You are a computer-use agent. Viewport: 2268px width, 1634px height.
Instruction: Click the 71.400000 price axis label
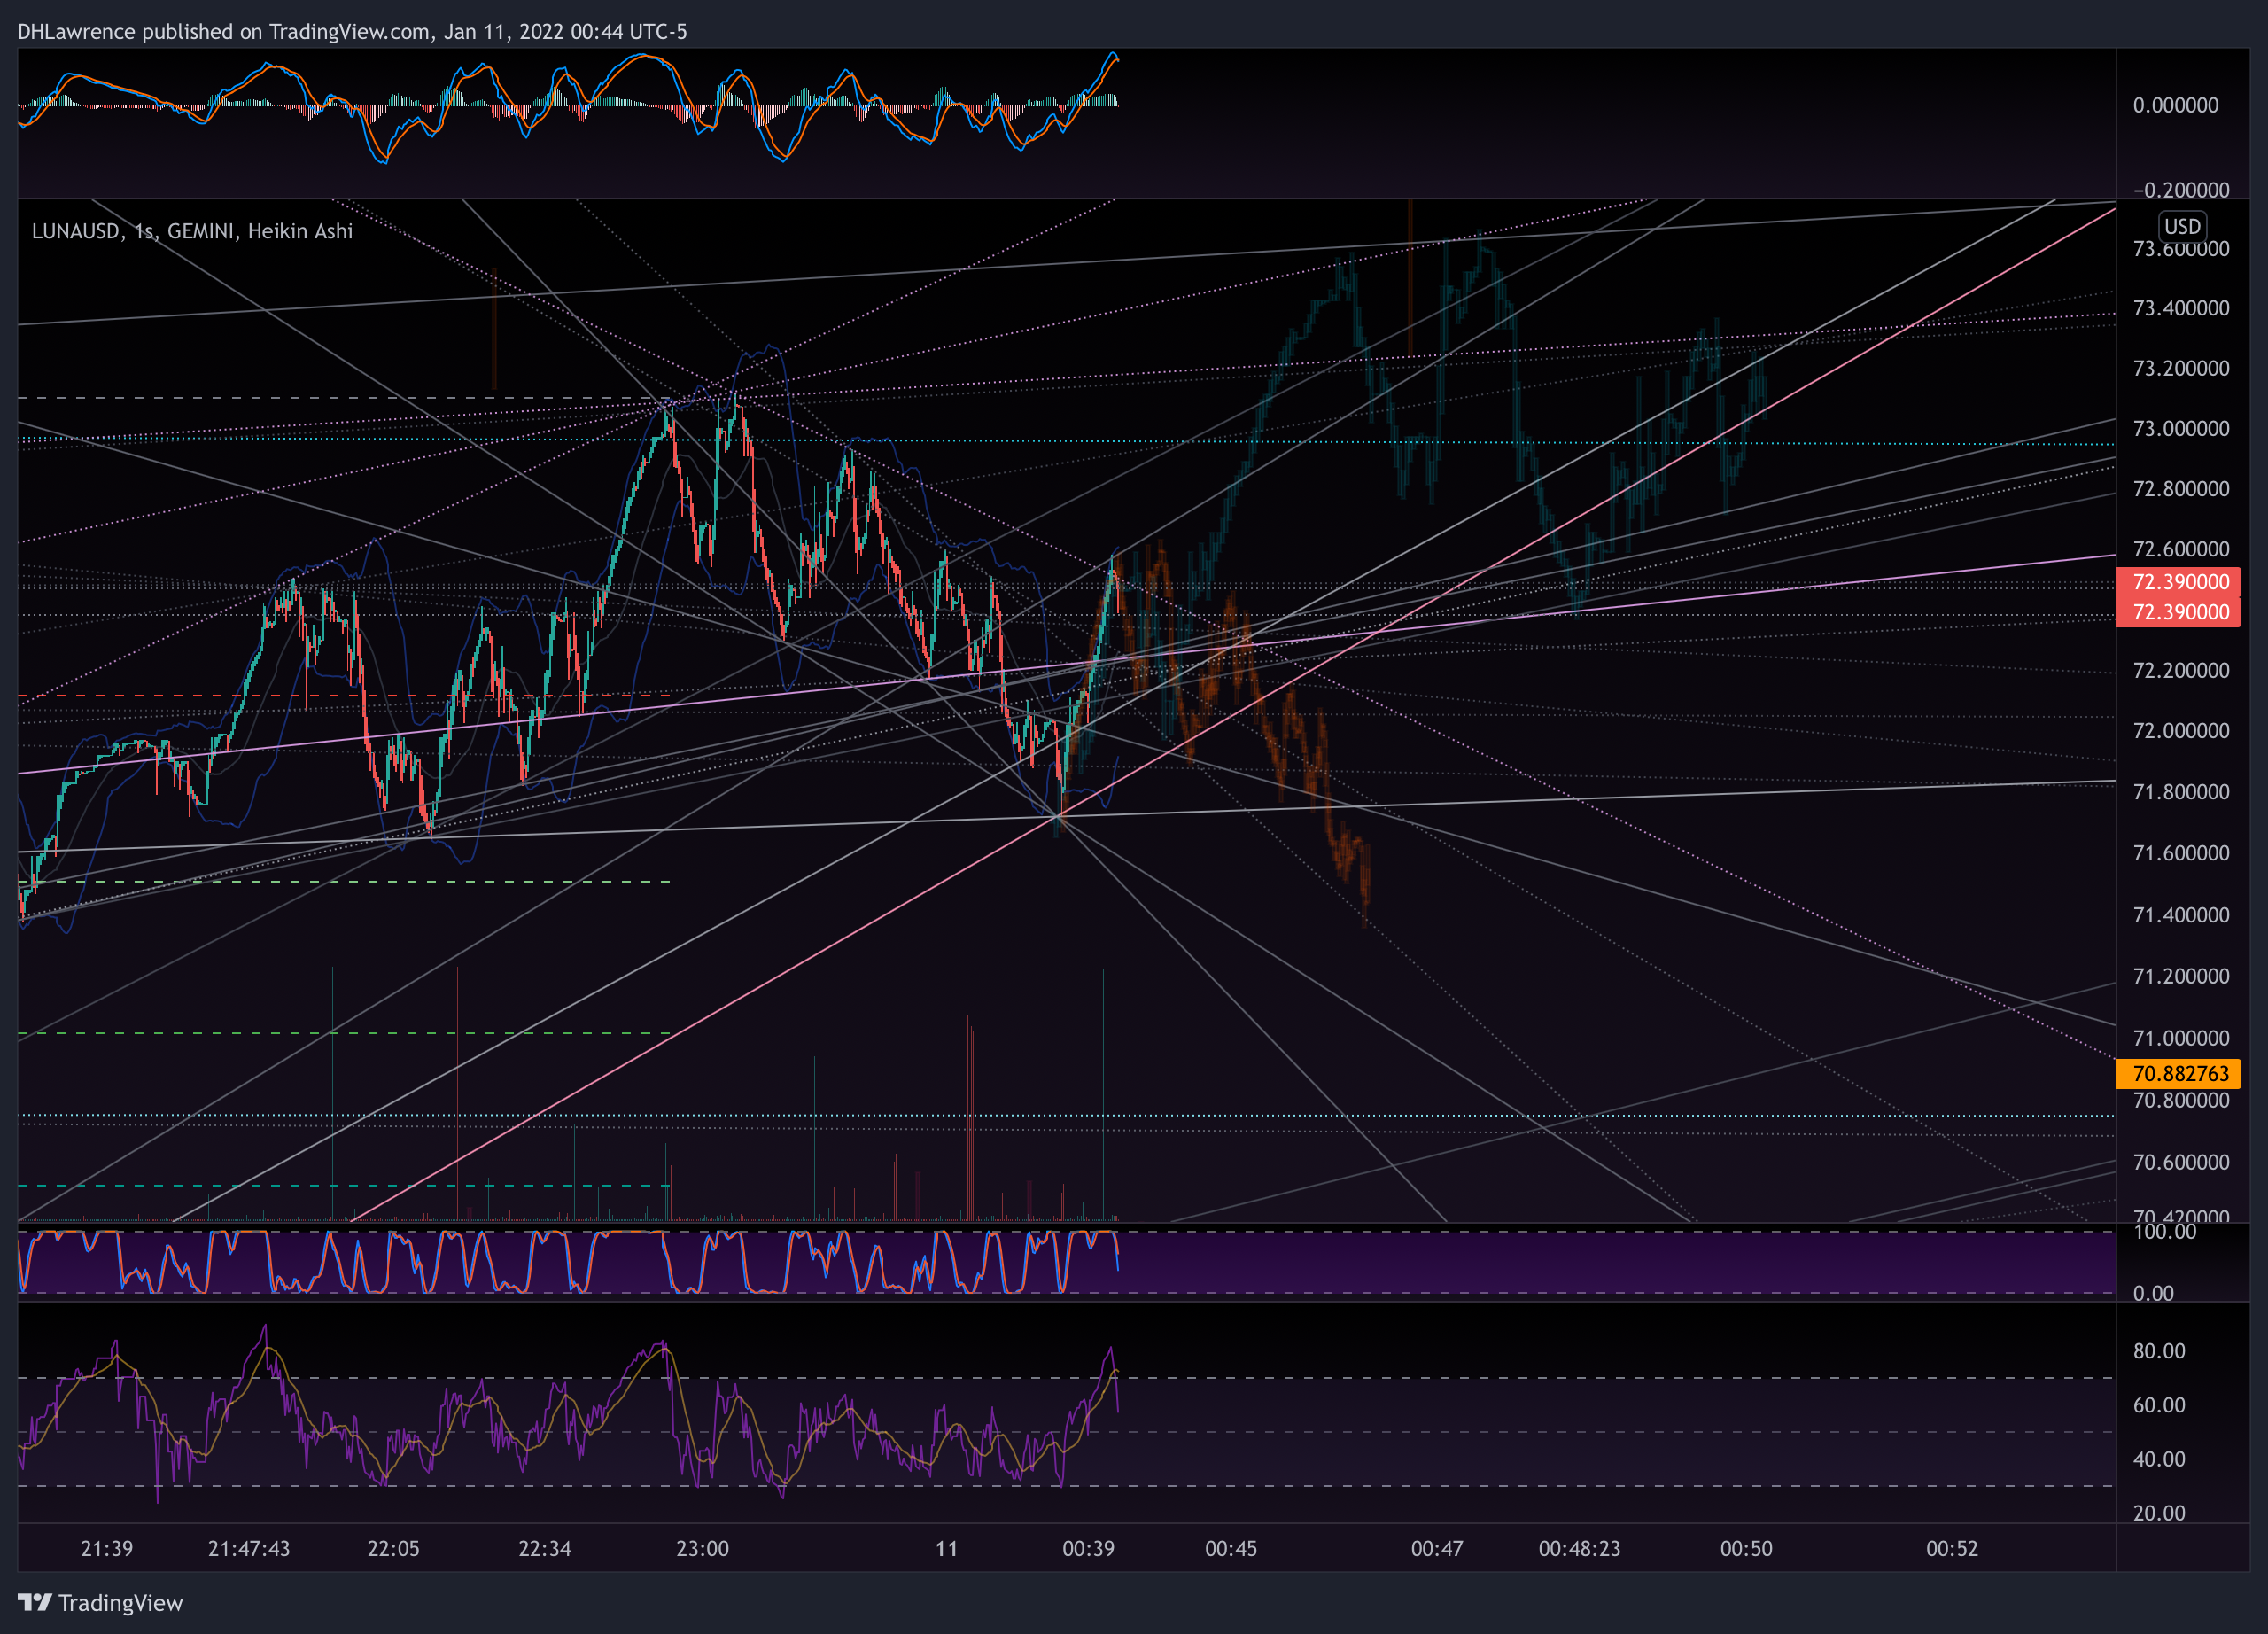click(x=2181, y=915)
